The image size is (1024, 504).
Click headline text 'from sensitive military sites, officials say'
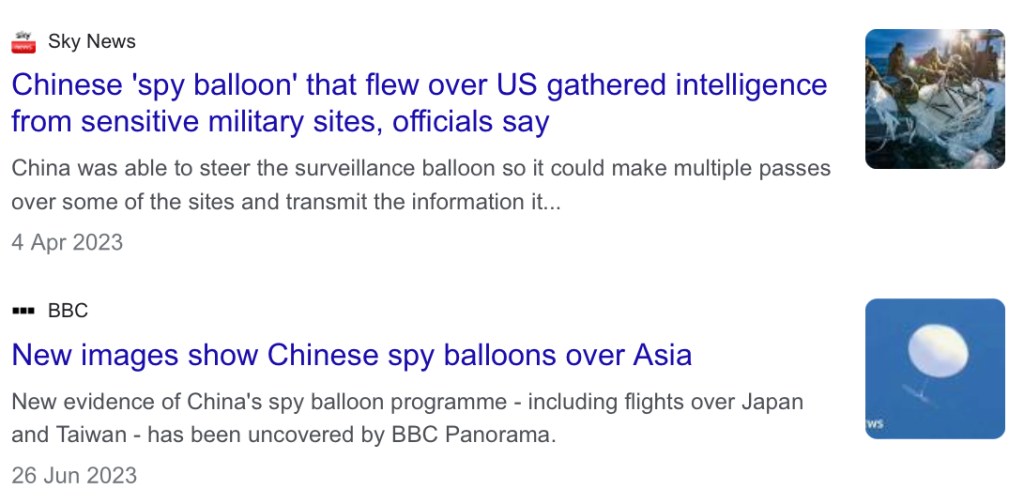[x=280, y=123]
